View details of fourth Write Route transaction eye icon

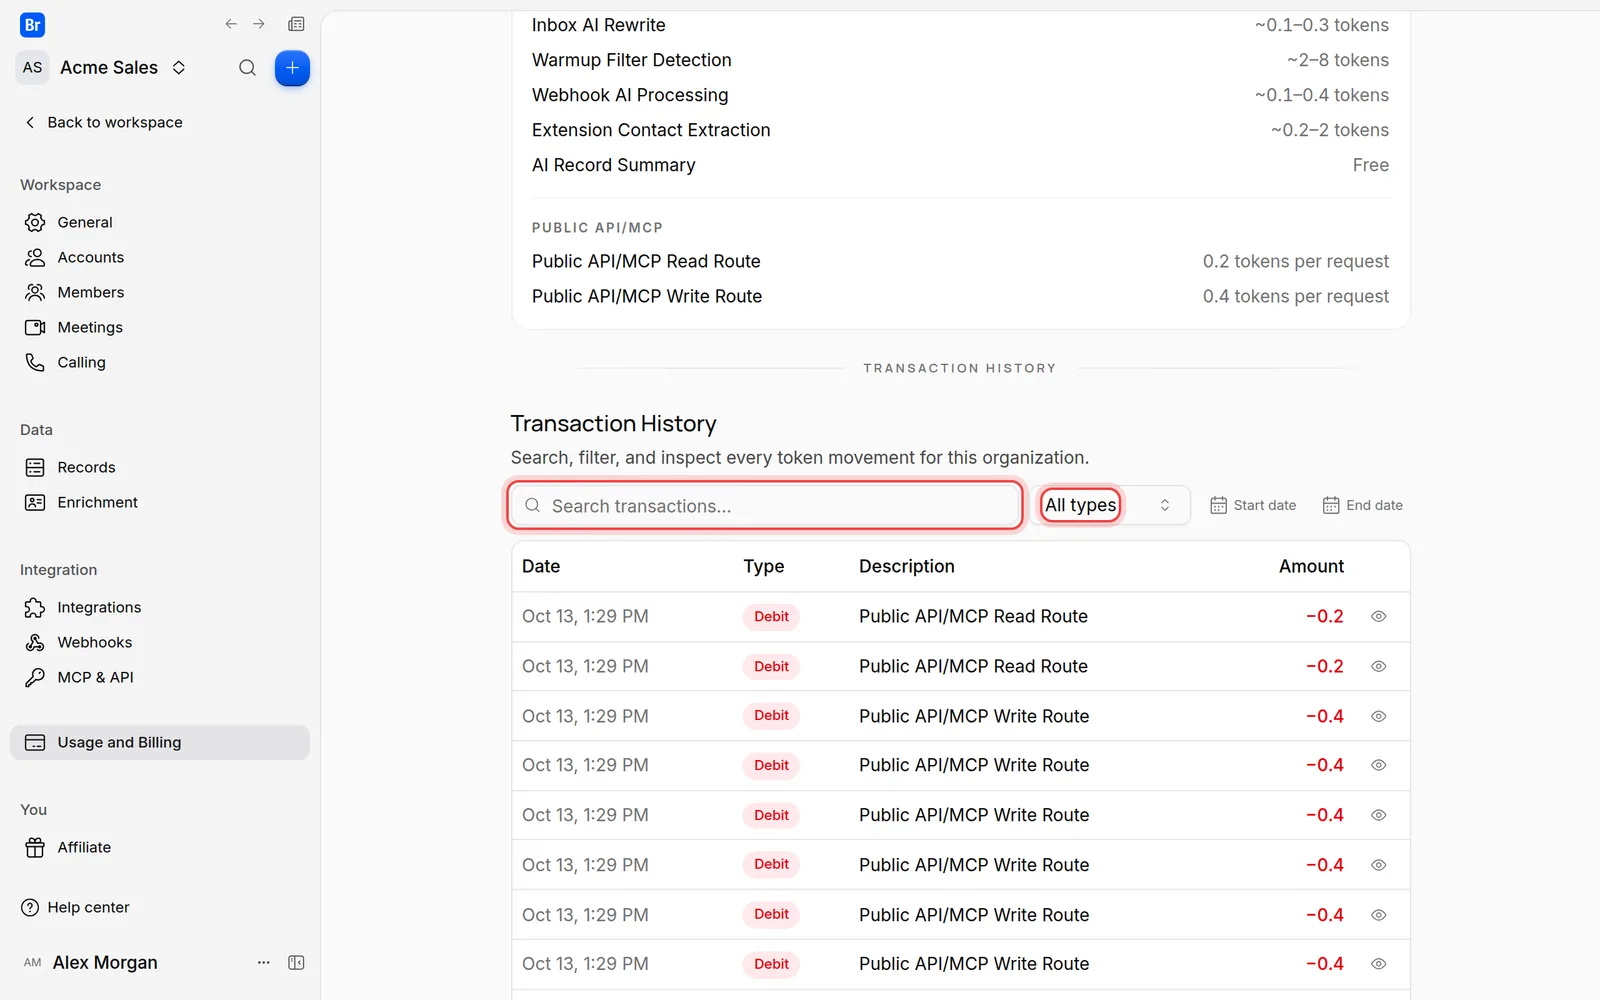(x=1378, y=865)
